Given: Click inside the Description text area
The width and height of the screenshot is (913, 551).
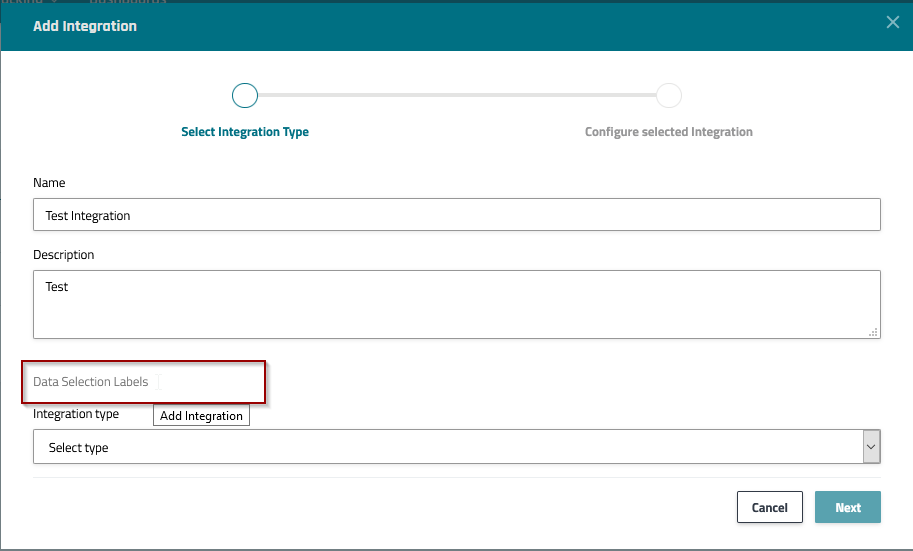Looking at the screenshot, I should 457,310.
